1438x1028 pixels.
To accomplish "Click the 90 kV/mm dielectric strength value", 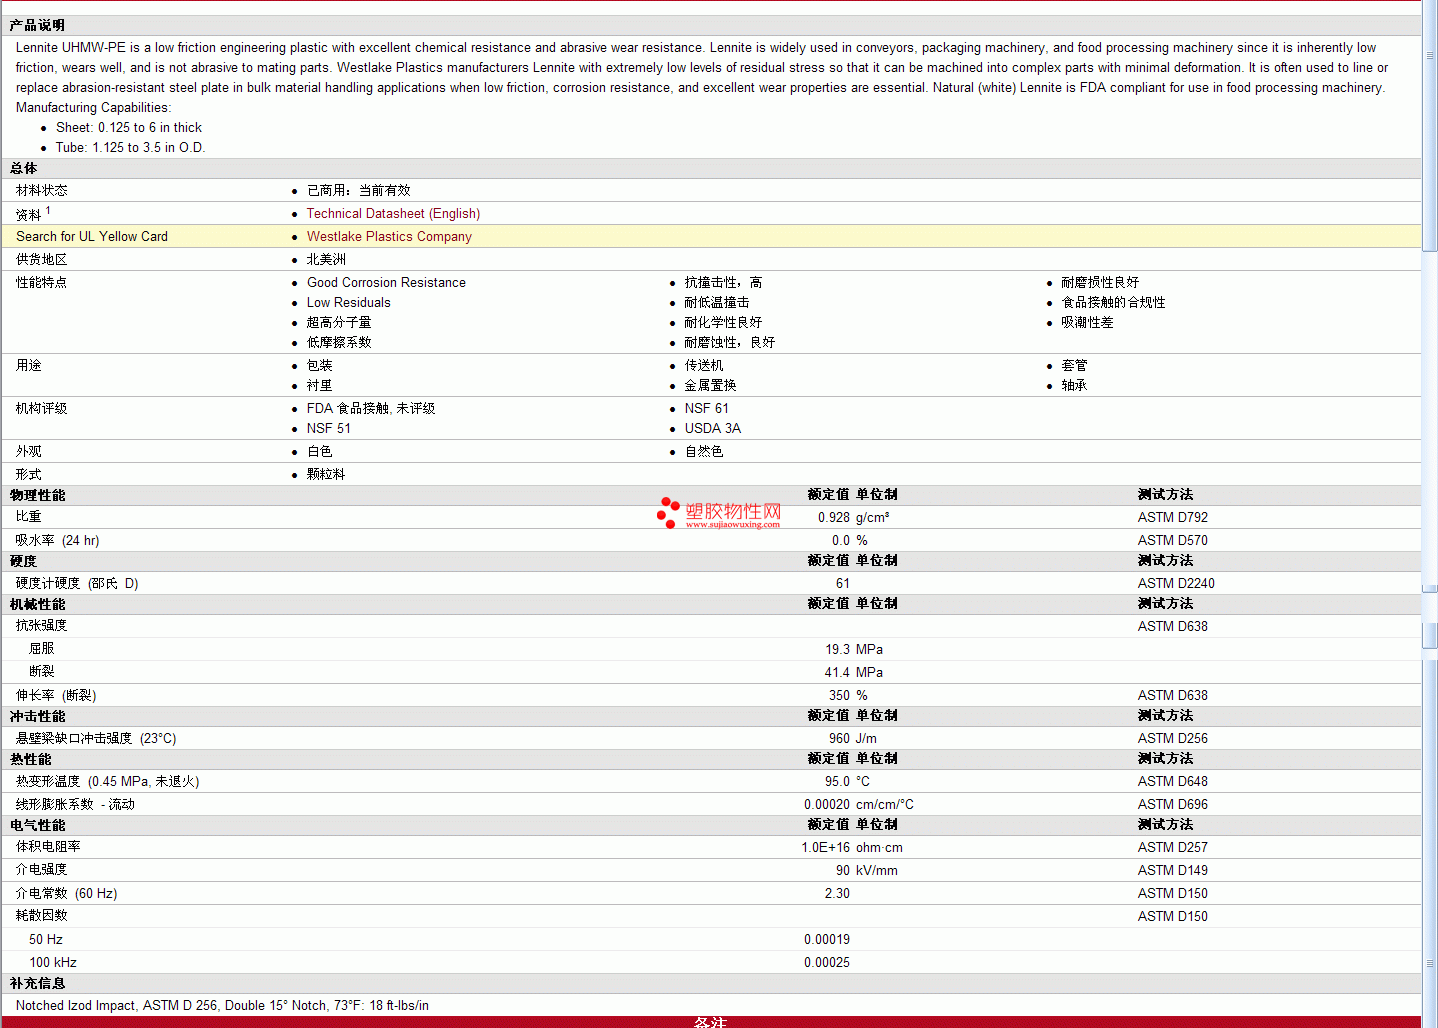I will click(x=867, y=870).
